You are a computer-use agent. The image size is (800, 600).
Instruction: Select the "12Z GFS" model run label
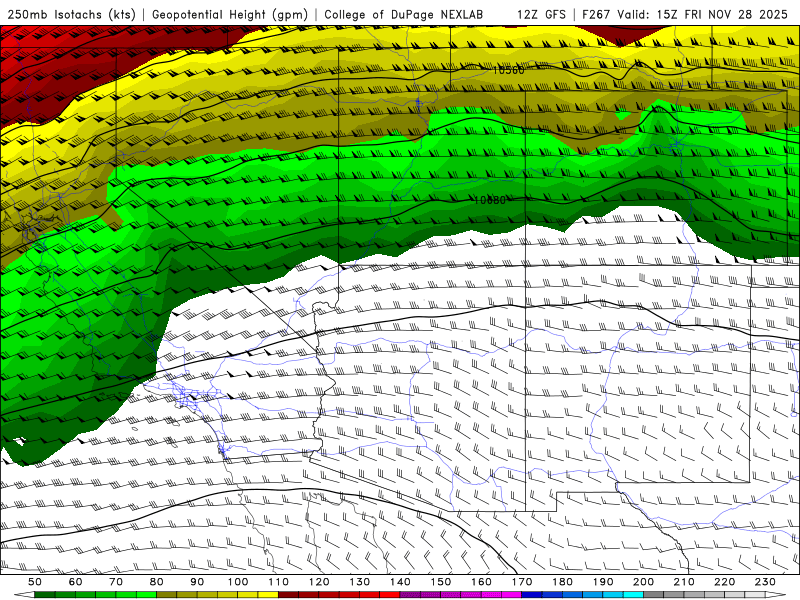(x=541, y=14)
